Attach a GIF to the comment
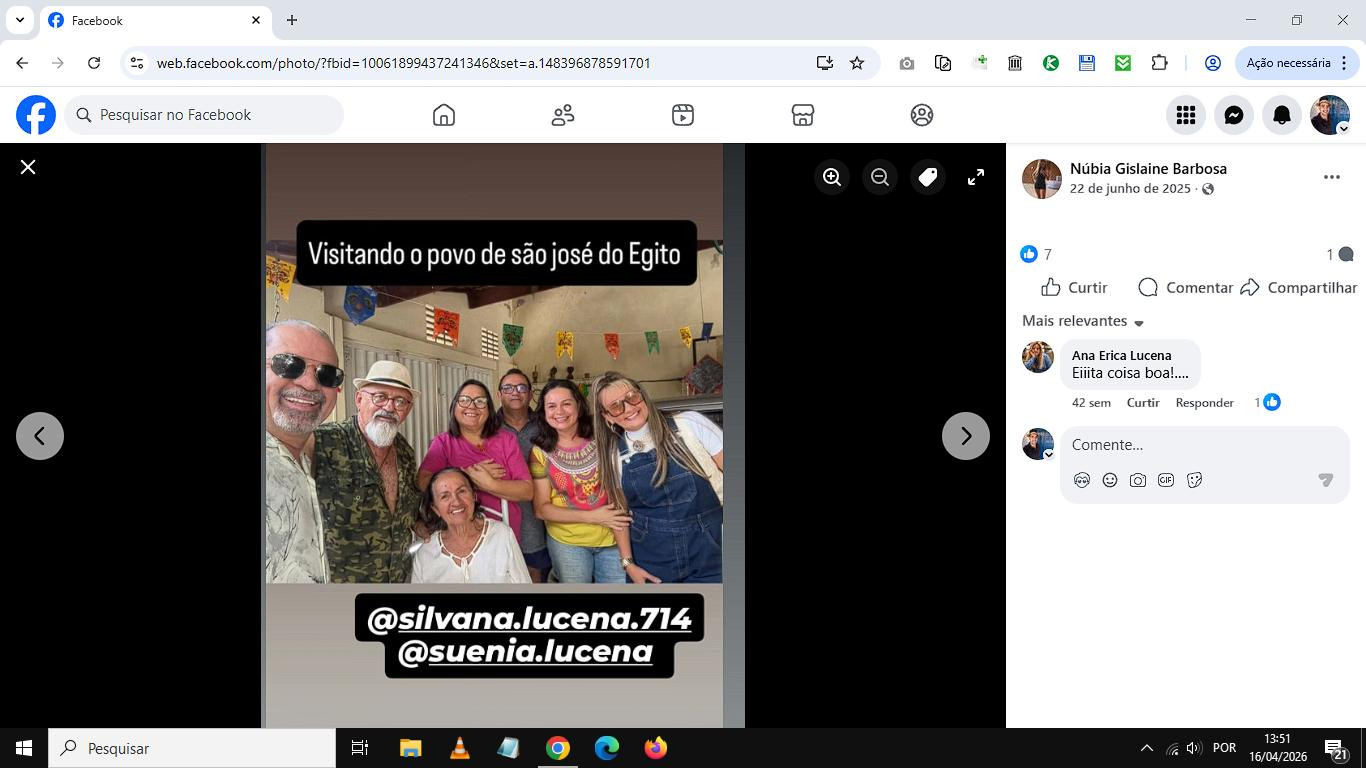Viewport: 1366px width, 768px height. [1166, 480]
